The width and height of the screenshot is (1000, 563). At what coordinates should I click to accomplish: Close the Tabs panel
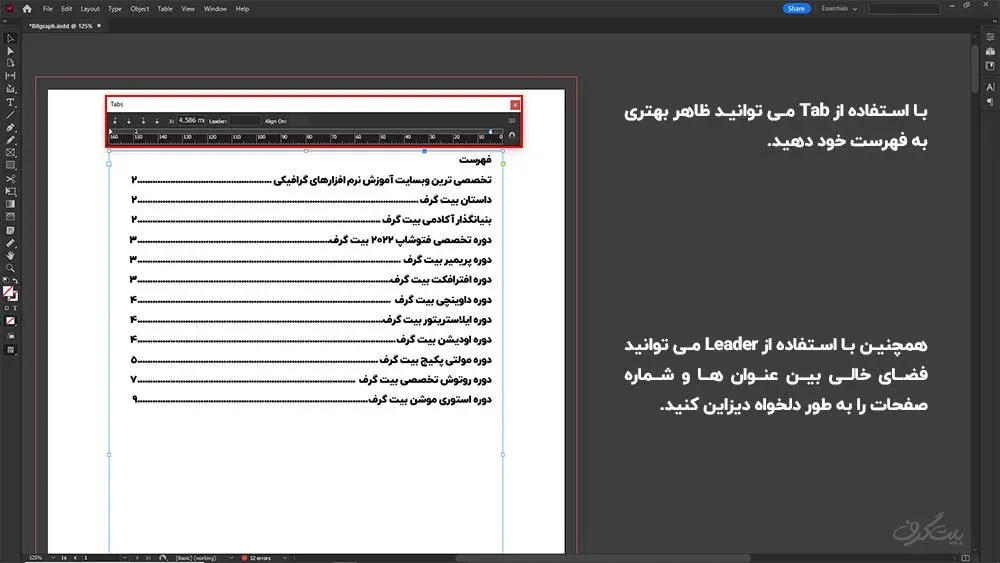click(x=515, y=105)
